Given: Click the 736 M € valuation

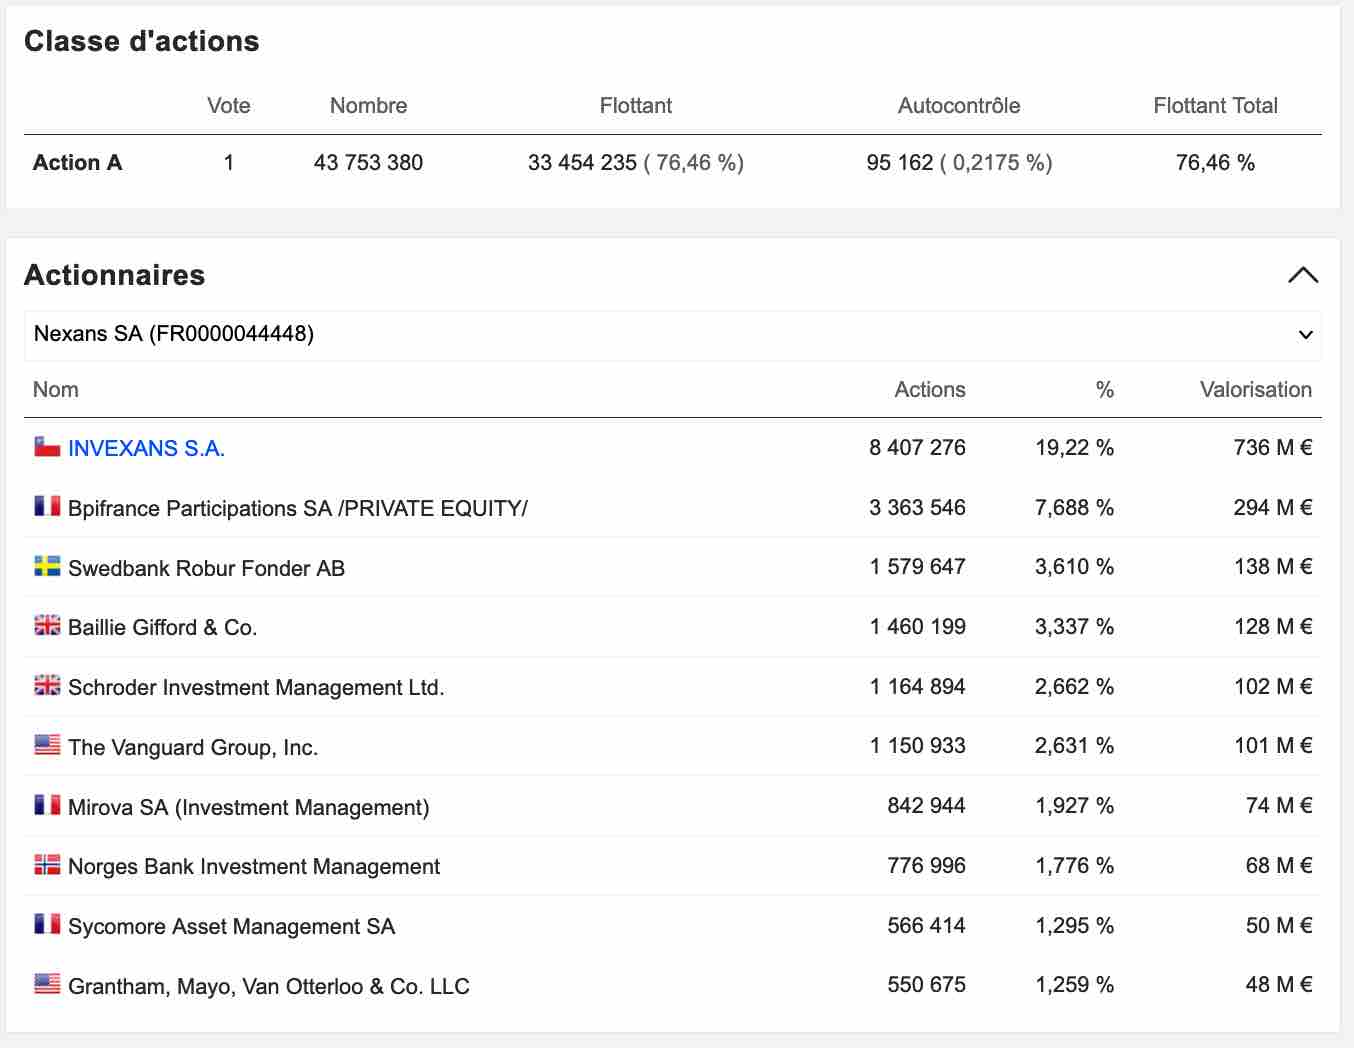Looking at the screenshot, I should tap(1272, 447).
